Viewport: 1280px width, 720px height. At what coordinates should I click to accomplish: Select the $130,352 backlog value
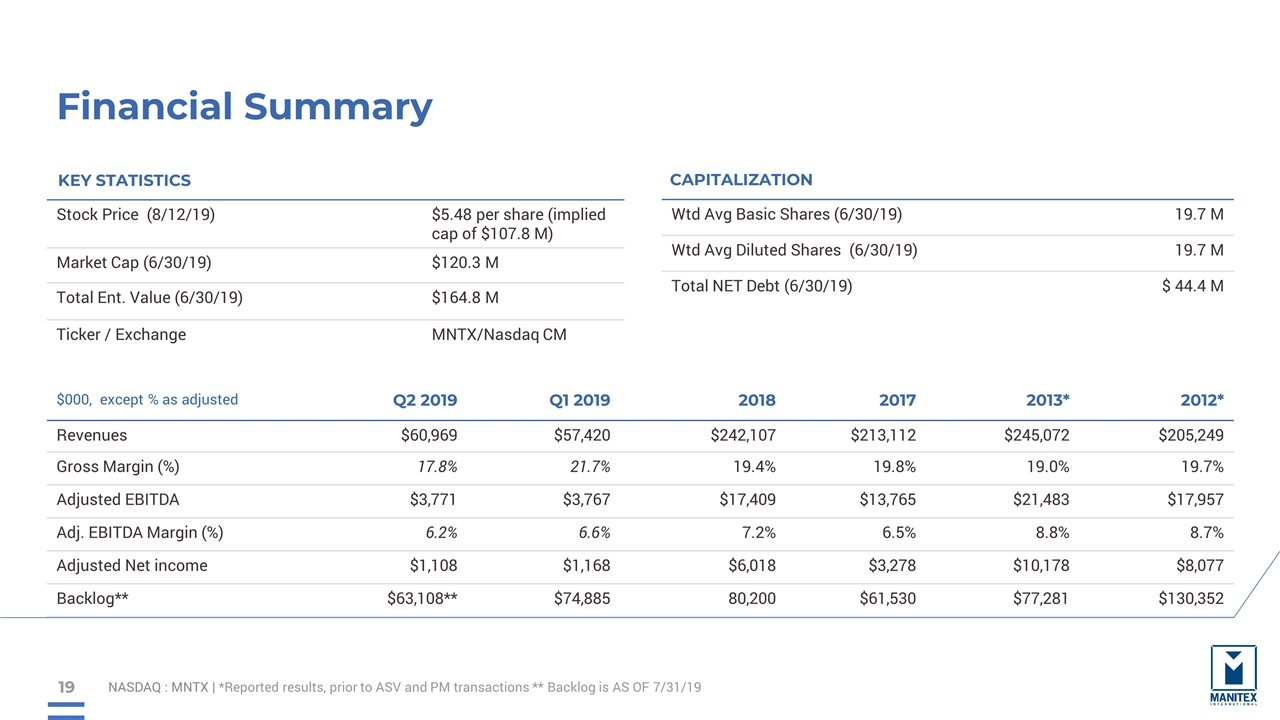point(1191,599)
